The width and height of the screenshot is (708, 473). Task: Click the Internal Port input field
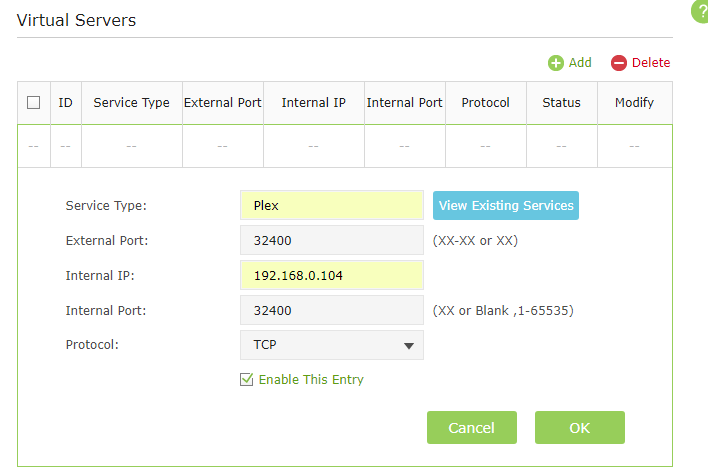(x=331, y=310)
